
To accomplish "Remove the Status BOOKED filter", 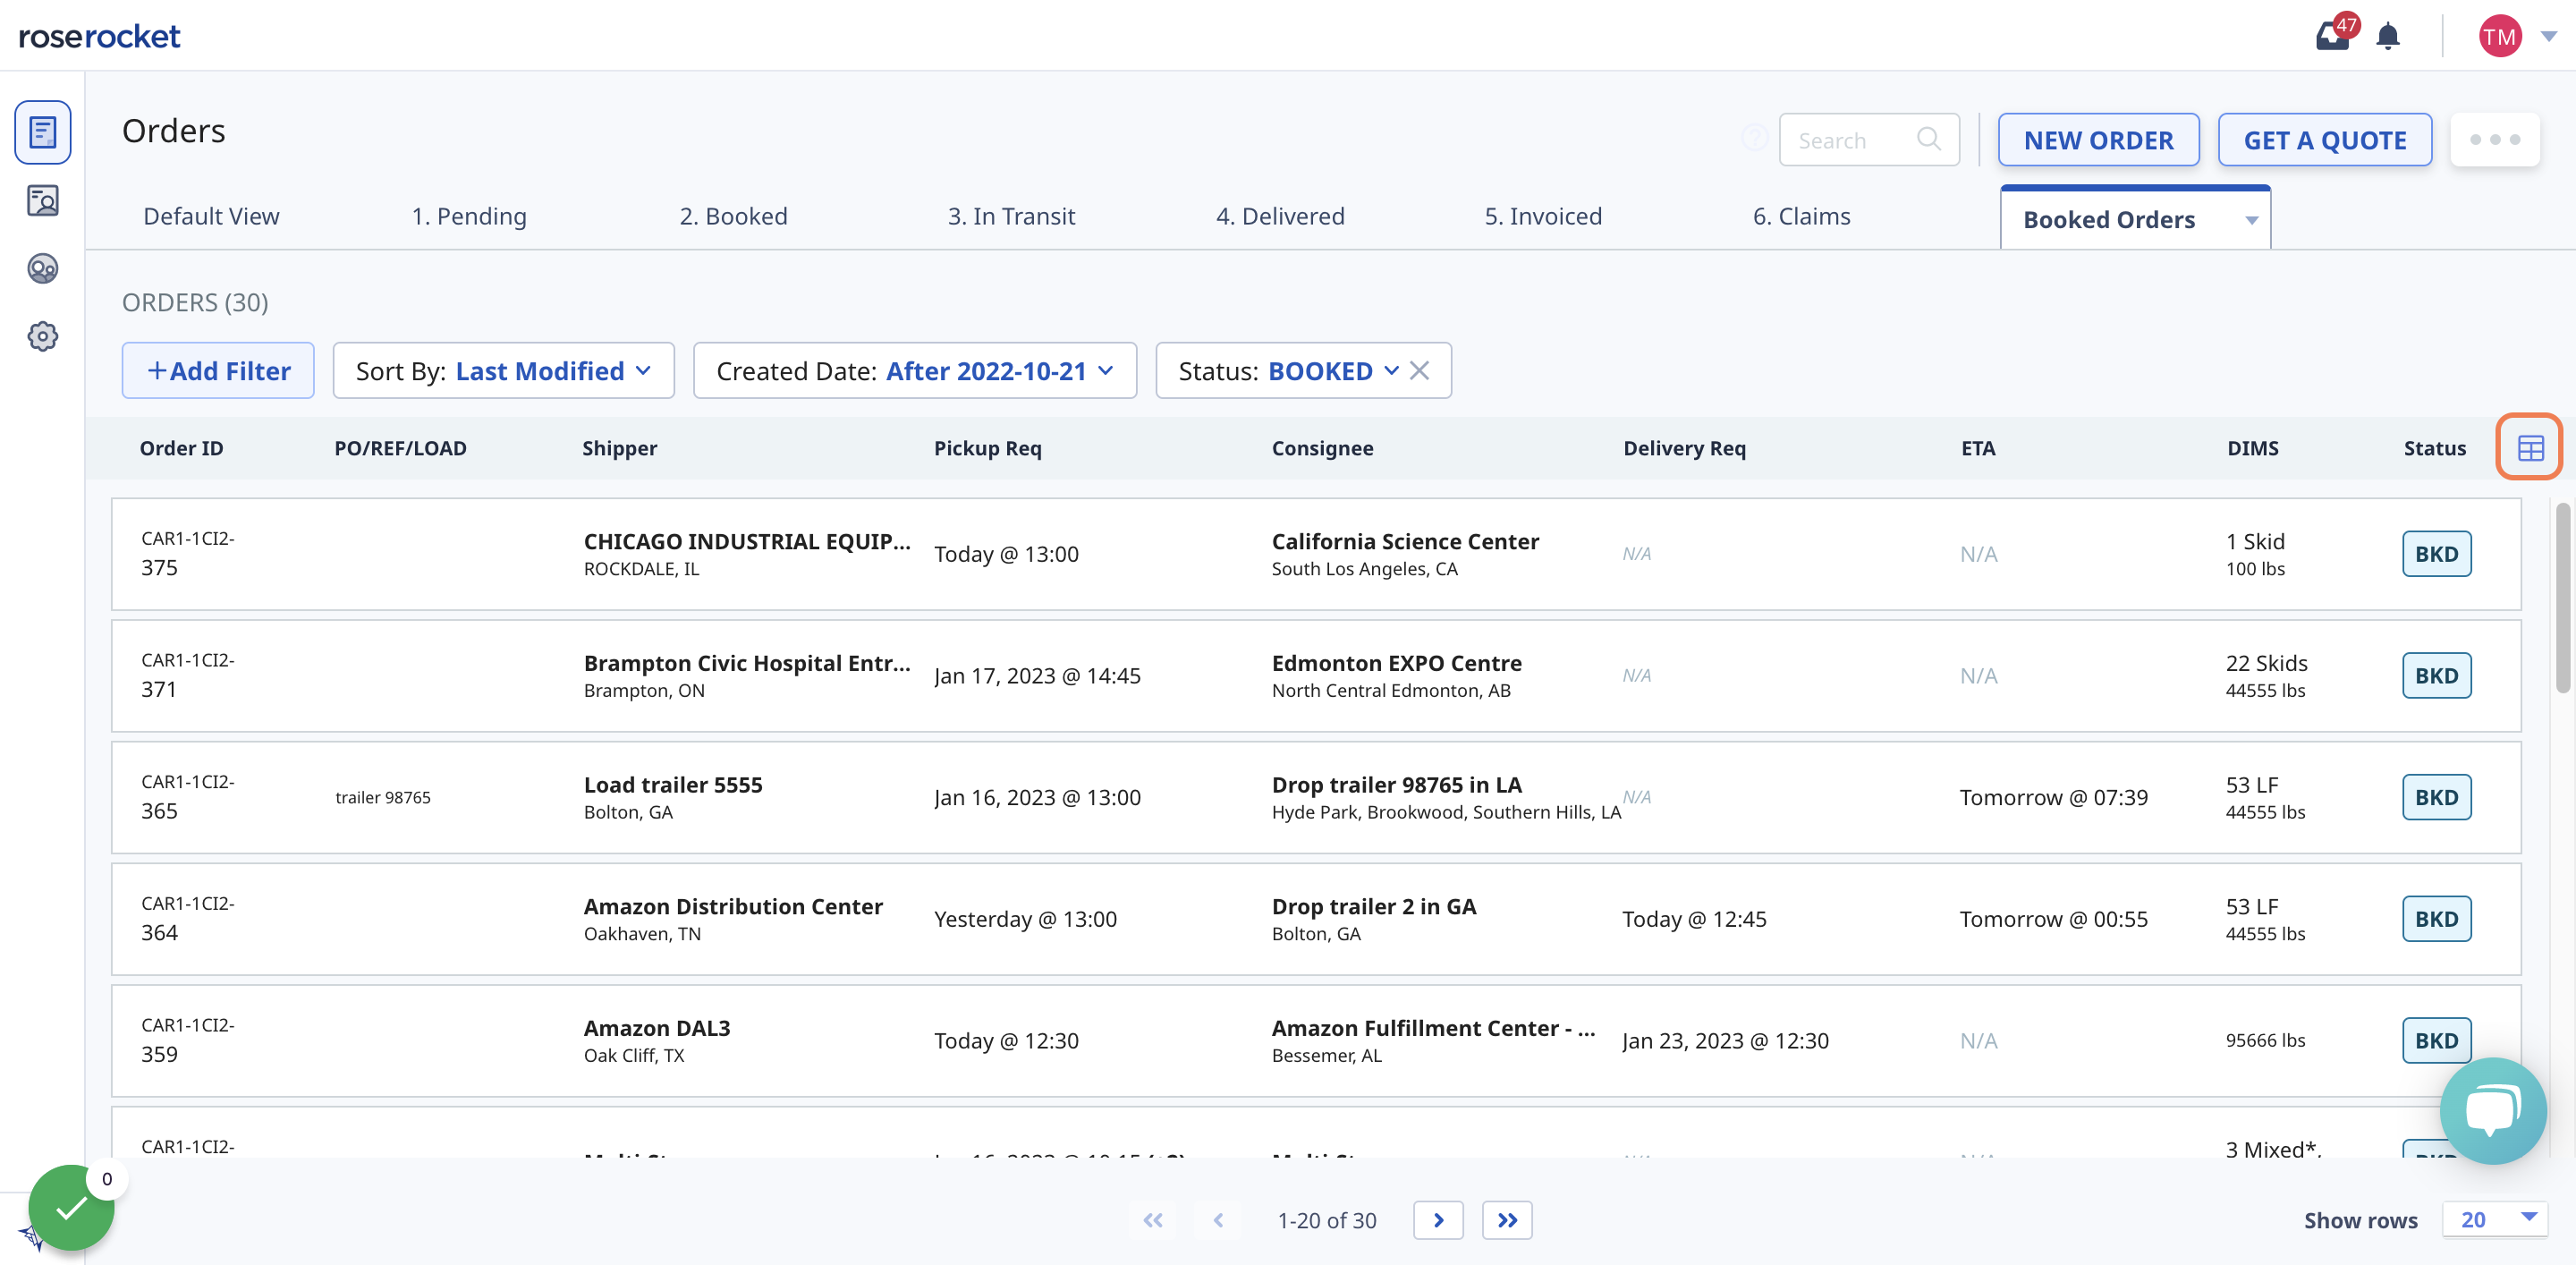I will (1419, 371).
